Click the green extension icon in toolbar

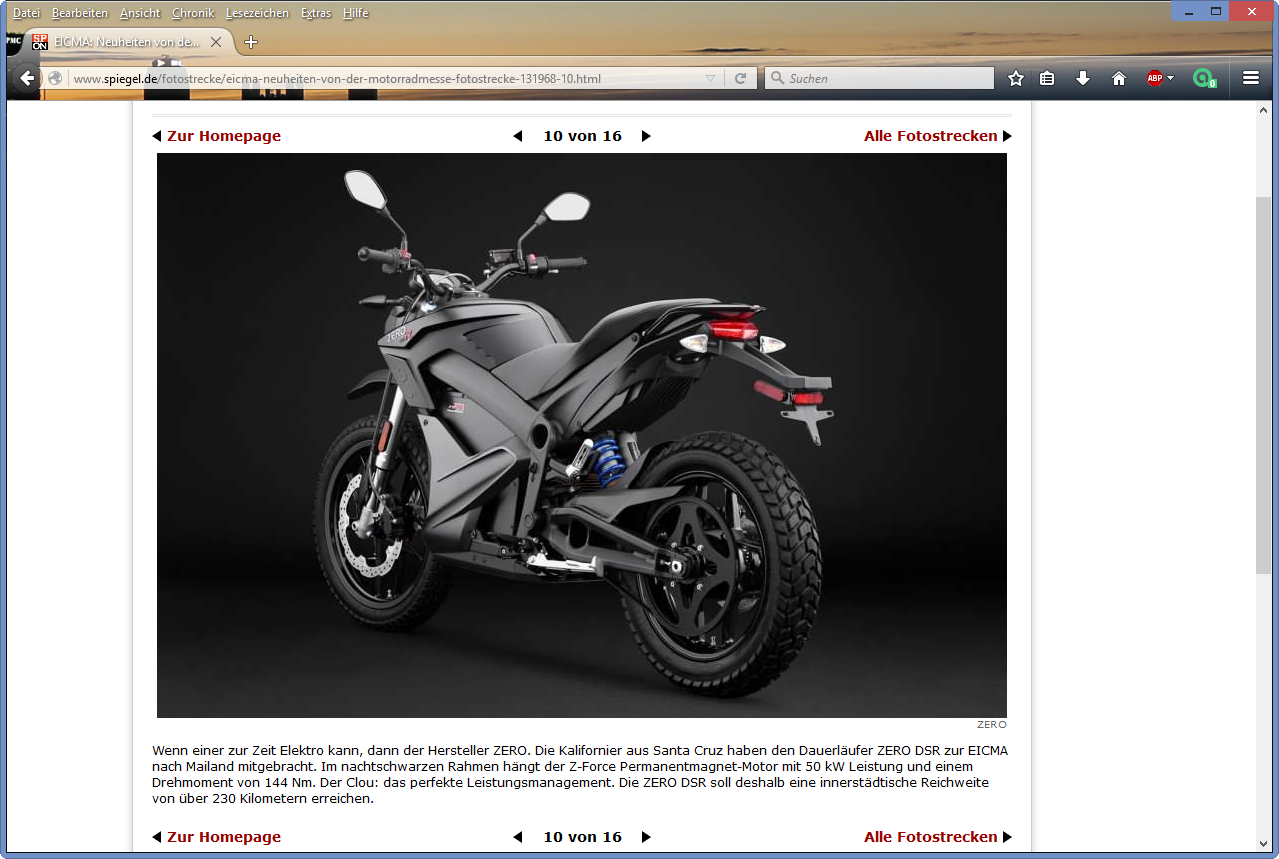[x=1204, y=78]
